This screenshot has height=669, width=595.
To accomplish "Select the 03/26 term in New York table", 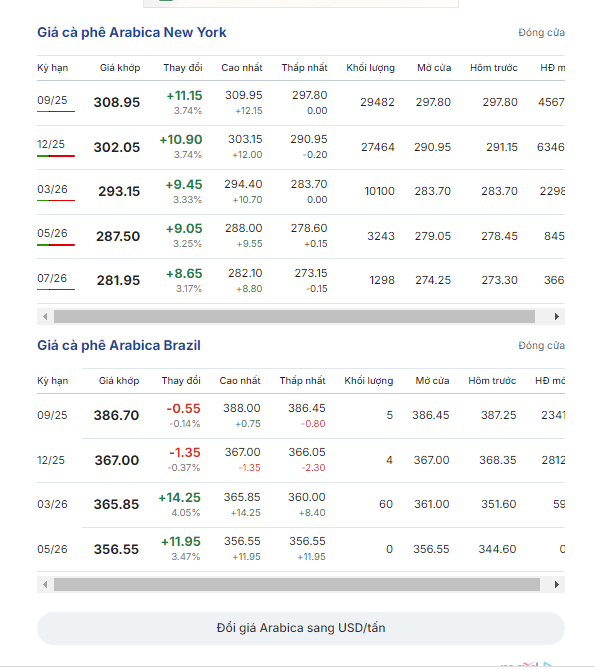I will tap(52, 189).
